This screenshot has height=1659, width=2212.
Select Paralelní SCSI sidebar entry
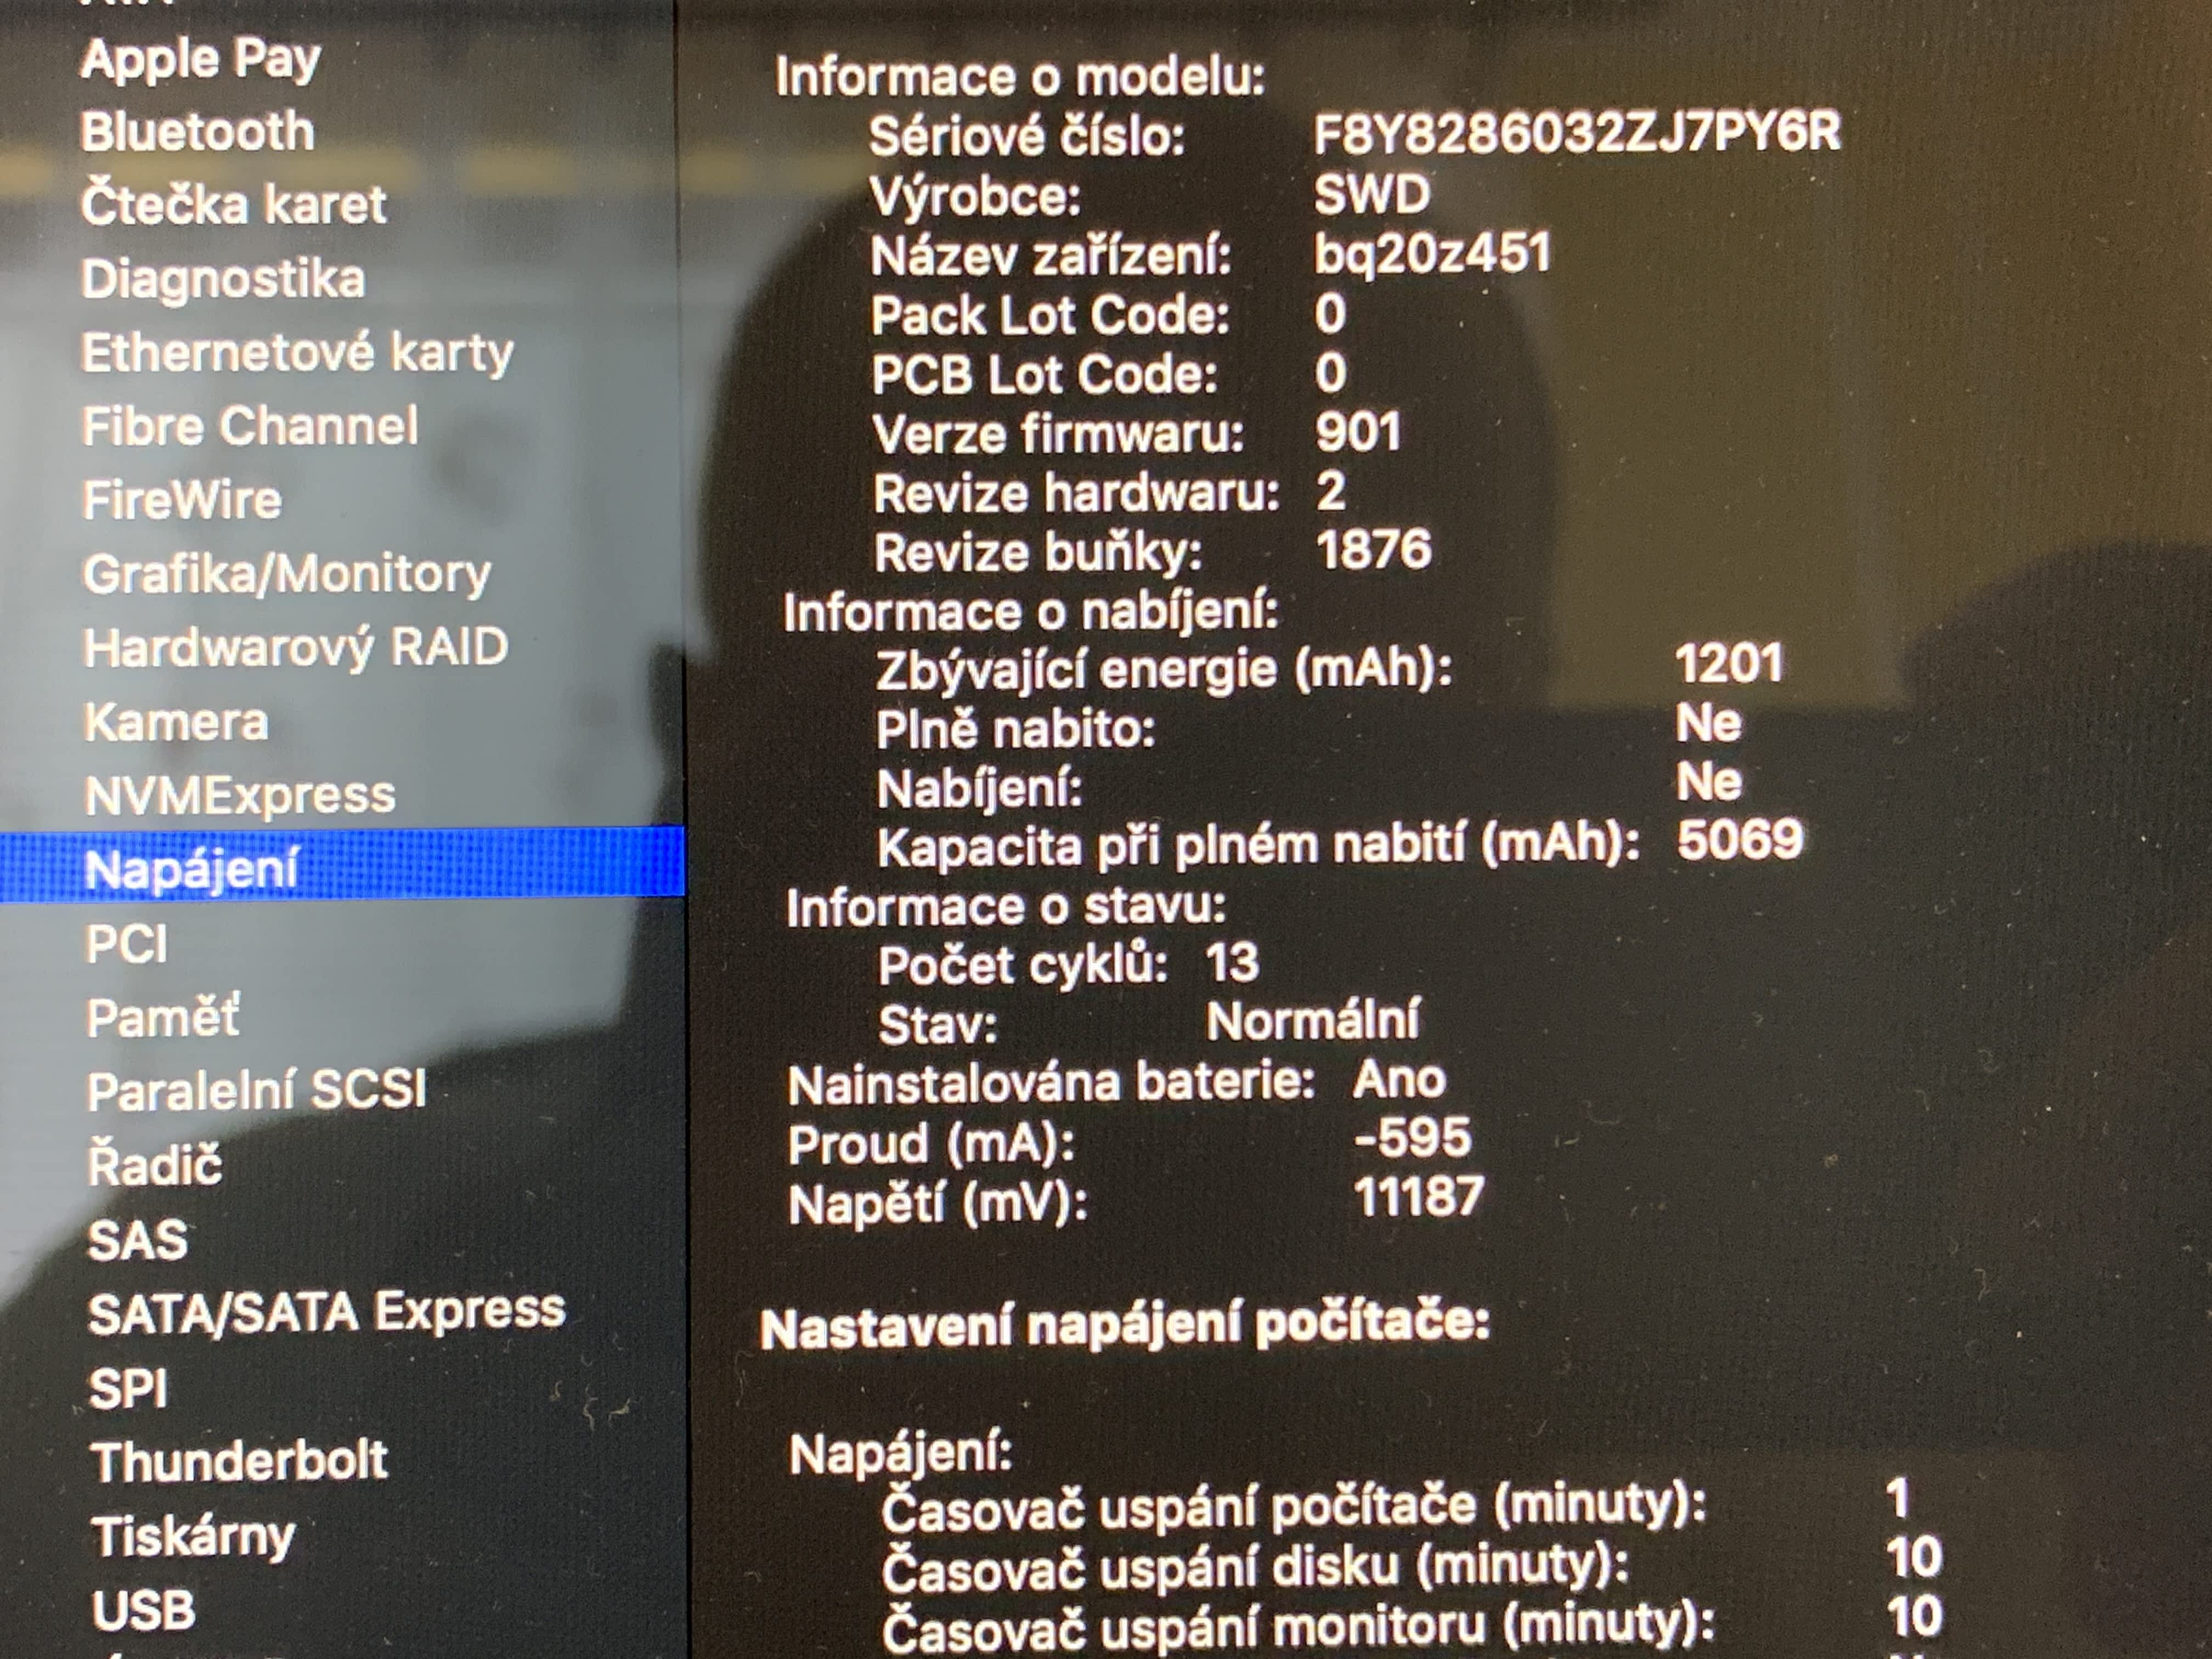256,1091
